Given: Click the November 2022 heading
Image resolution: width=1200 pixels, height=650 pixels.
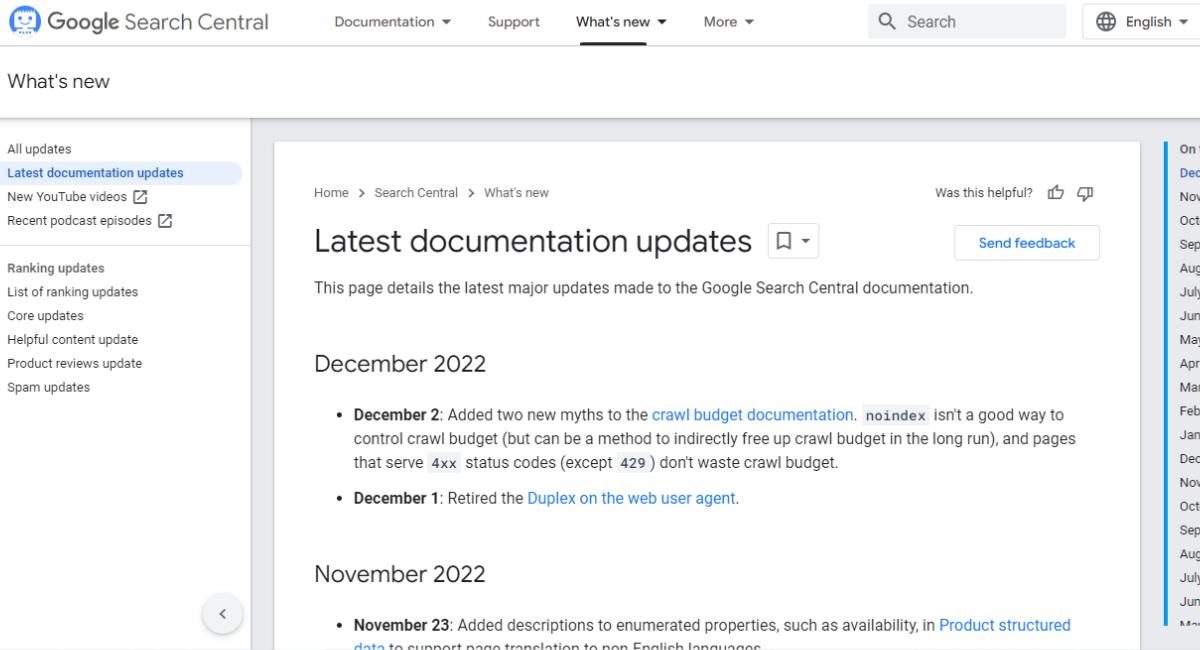Looking at the screenshot, I should pyautogui.click(x=400, y=574).
